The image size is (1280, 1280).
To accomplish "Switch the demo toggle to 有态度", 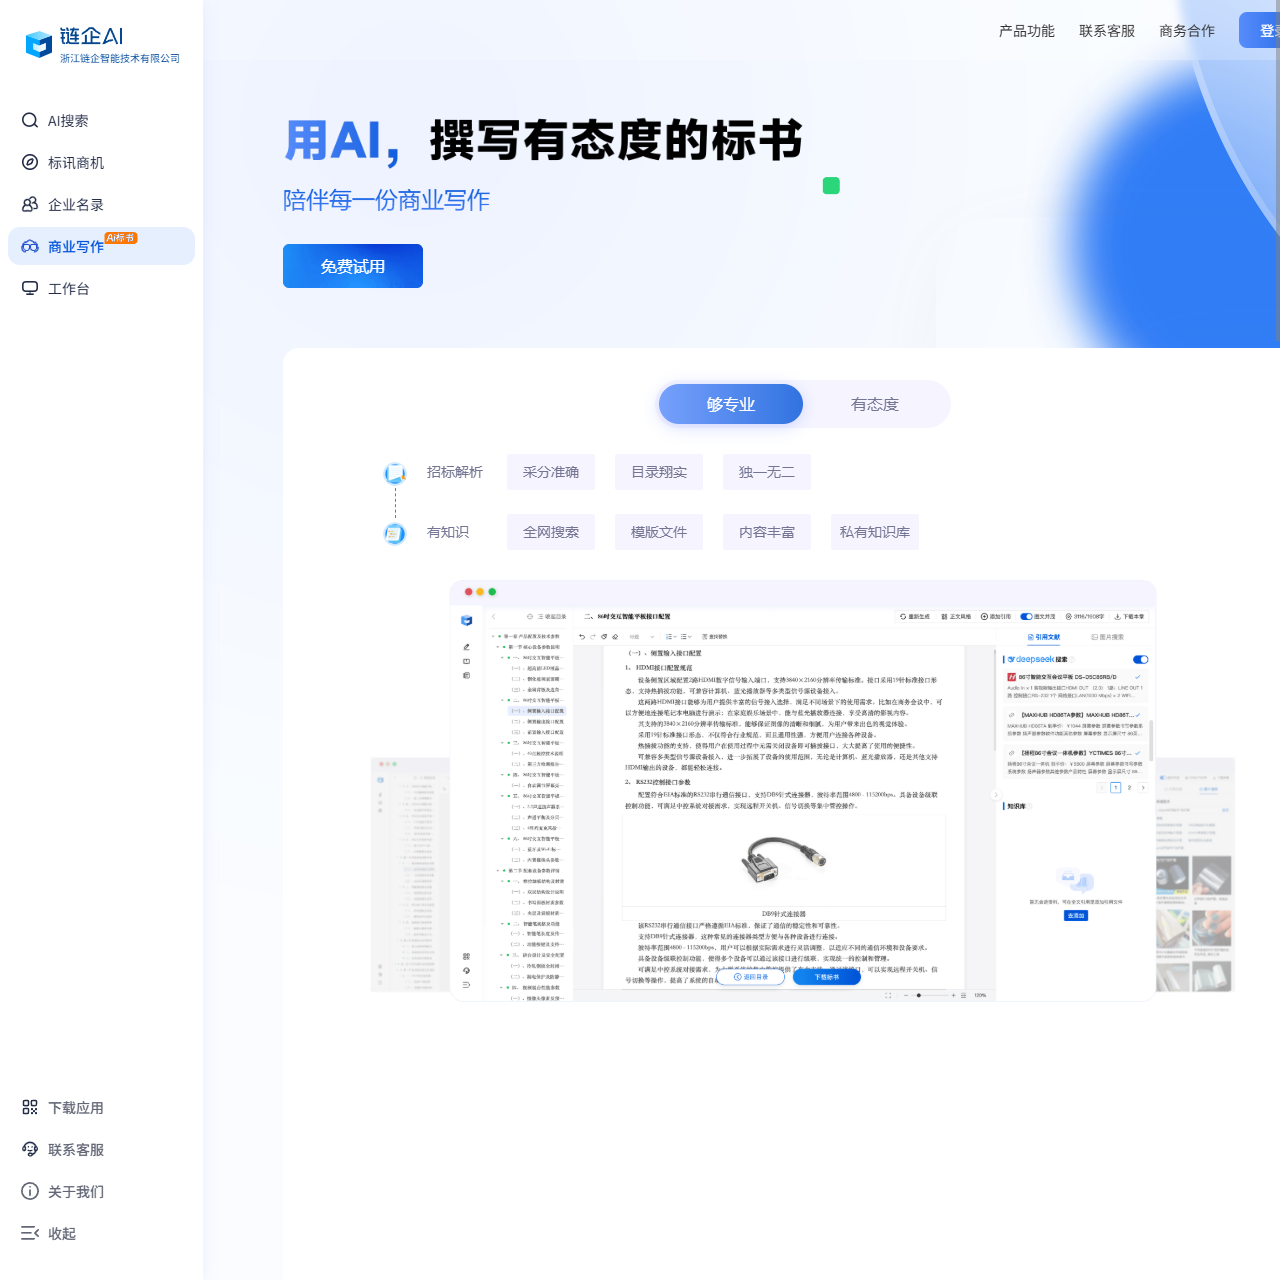I will 874,404.
